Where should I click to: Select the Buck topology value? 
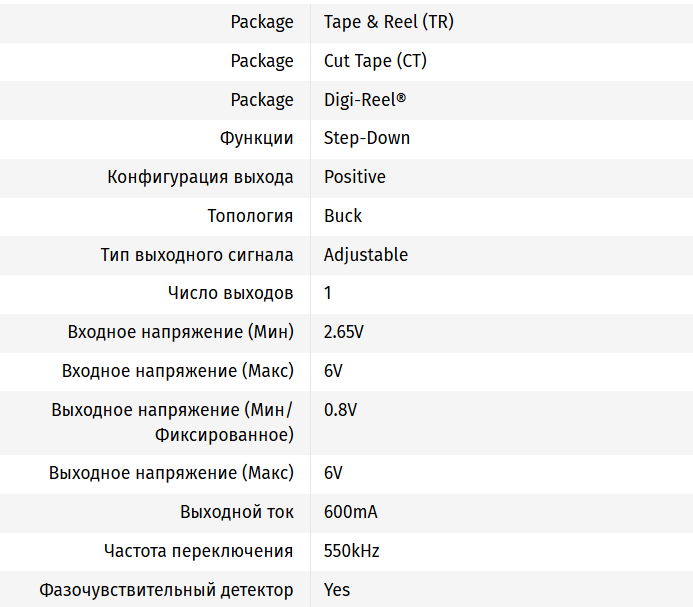pyautogui.click(x=343, y=216)
